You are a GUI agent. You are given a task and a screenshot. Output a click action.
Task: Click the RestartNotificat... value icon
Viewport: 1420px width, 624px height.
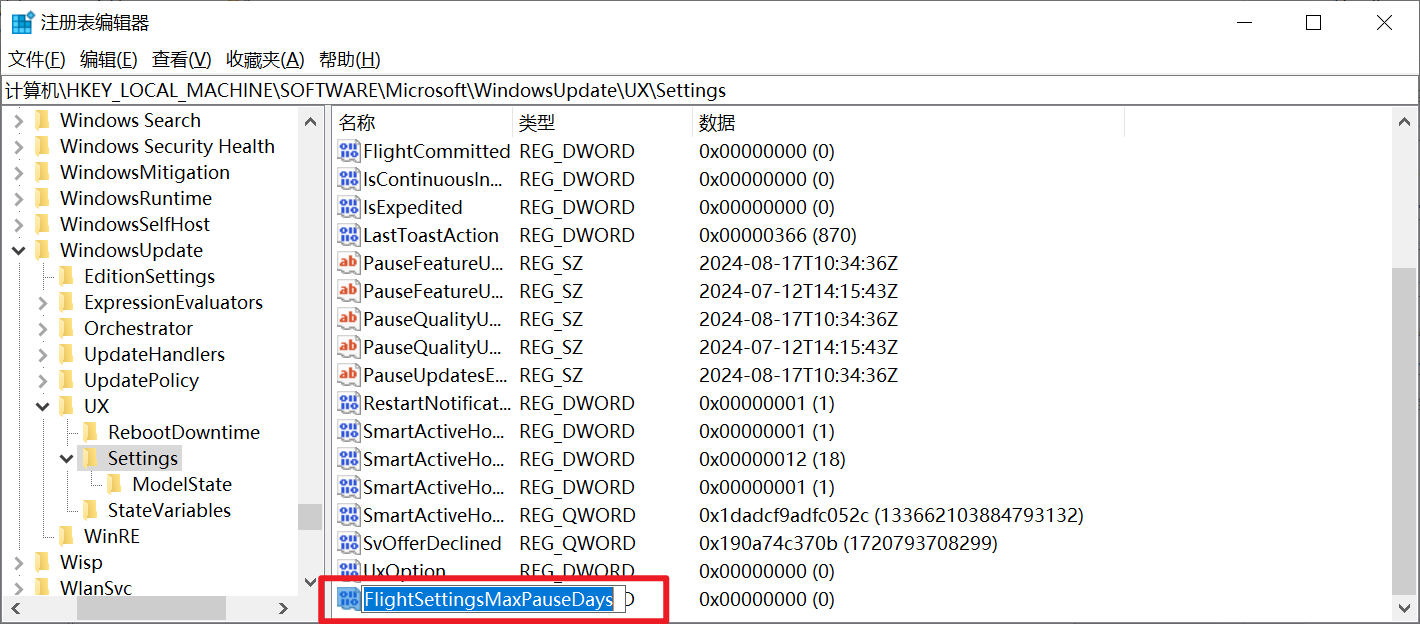348,403
